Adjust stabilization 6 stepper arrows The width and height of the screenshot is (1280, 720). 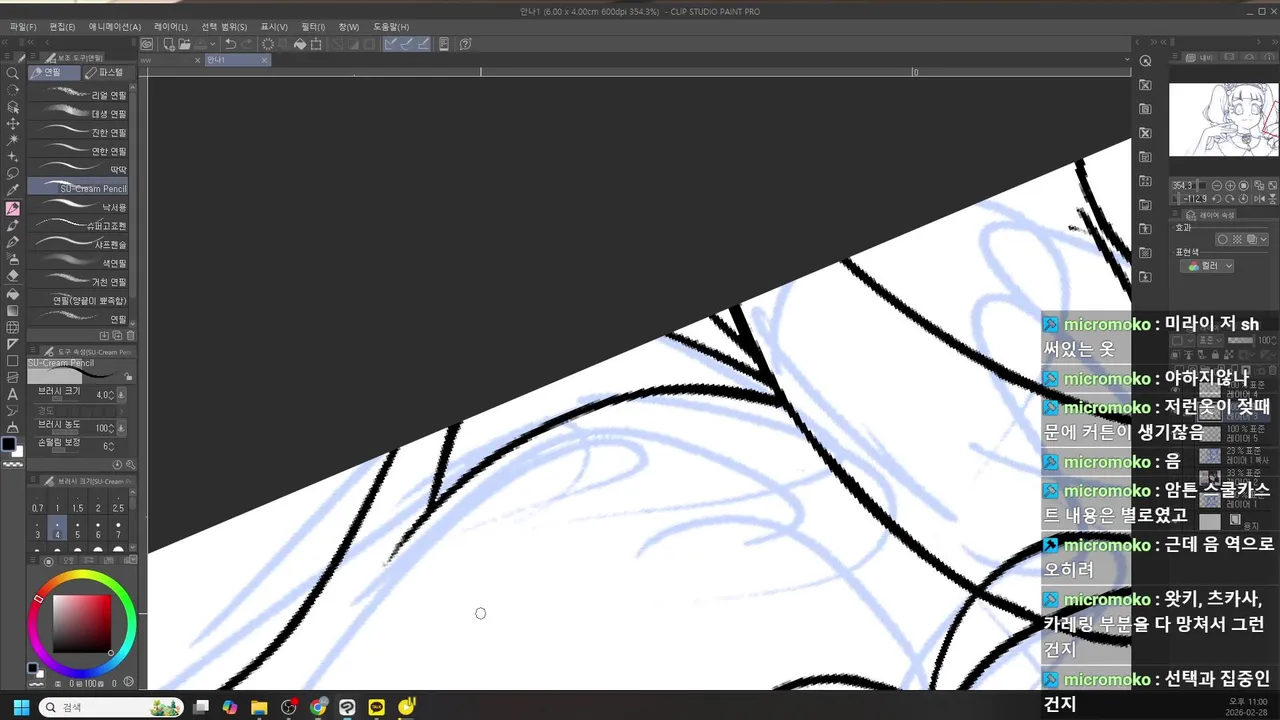coord(113,446)
